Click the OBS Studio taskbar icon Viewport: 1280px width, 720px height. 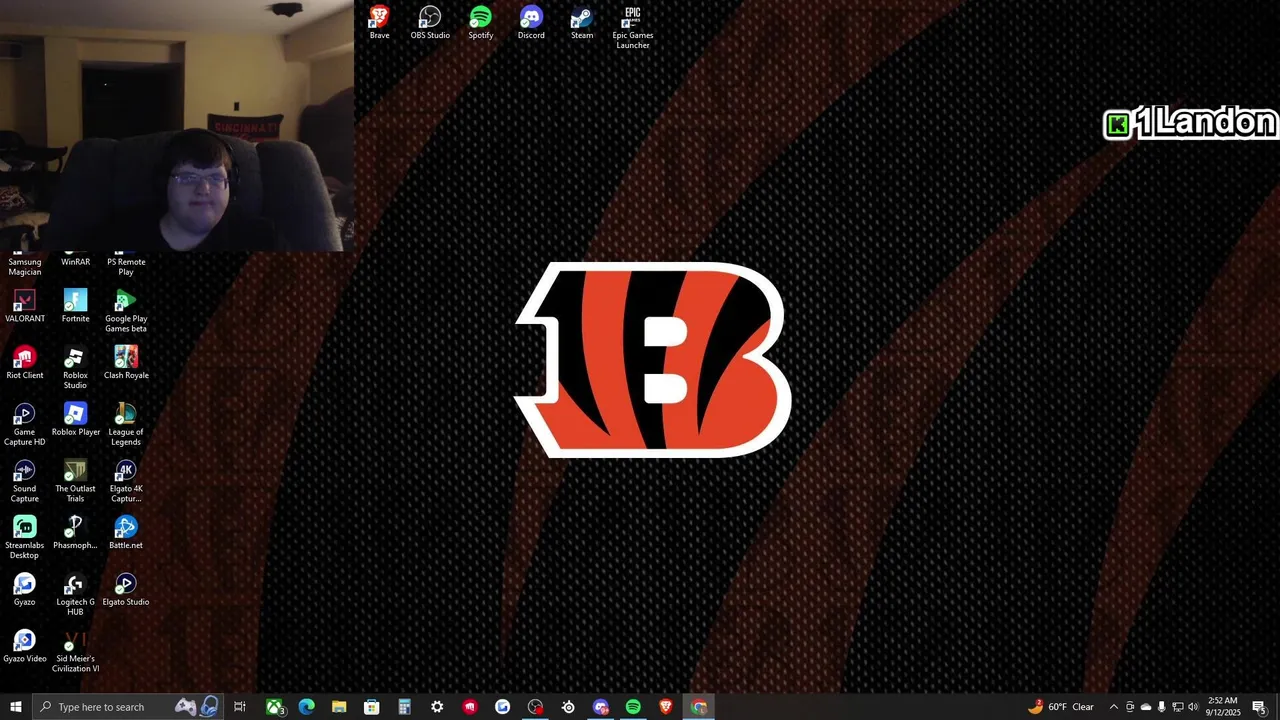pyautogui.click(x=535, y=707)
